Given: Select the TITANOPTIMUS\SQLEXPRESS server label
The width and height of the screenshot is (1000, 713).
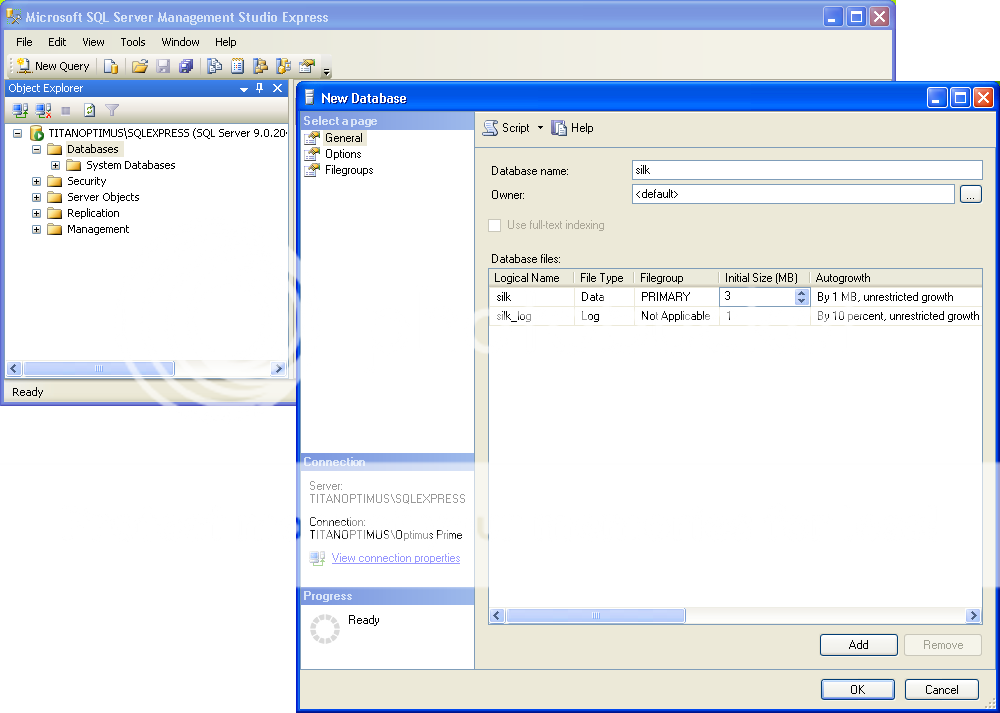Looking at the screenshot, I should click(x=168, y=133).
